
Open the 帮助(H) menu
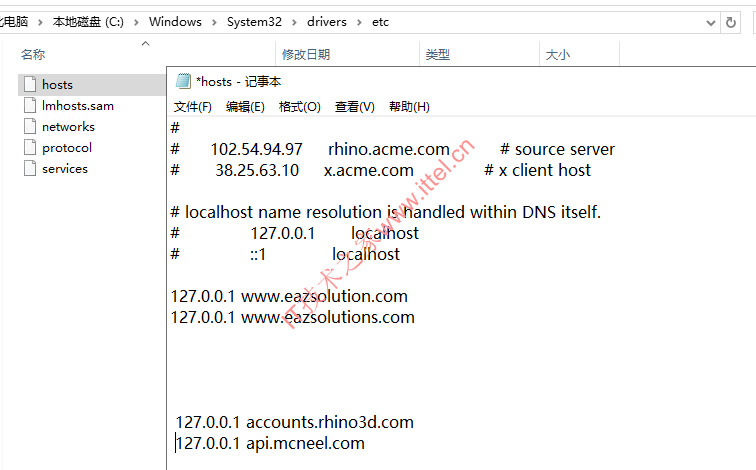[409, 107]
